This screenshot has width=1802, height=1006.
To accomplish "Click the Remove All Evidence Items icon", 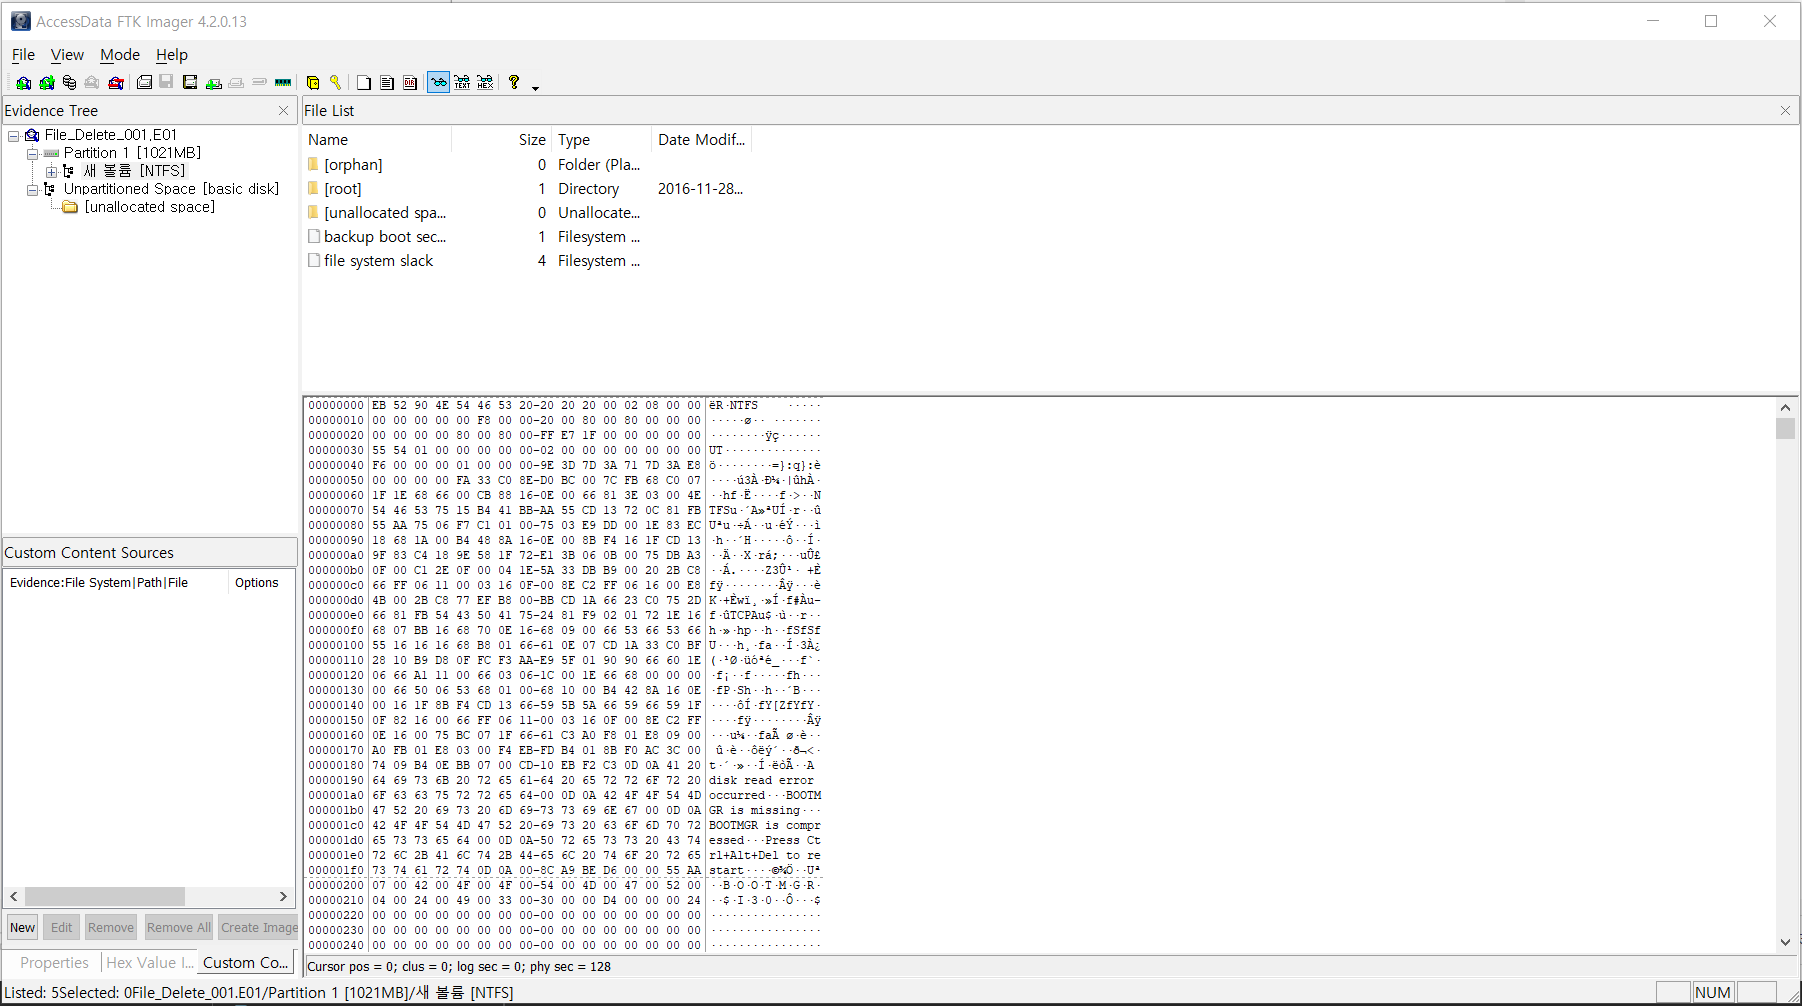I will tap(116, 83).
